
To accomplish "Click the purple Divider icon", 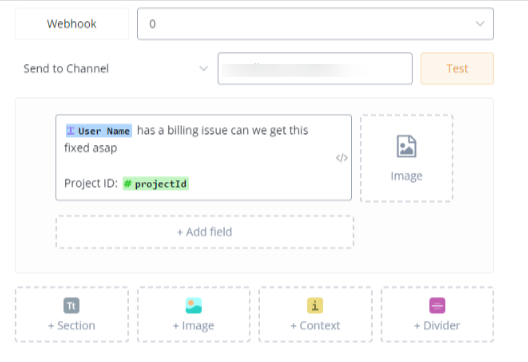I will pos(437,305).
